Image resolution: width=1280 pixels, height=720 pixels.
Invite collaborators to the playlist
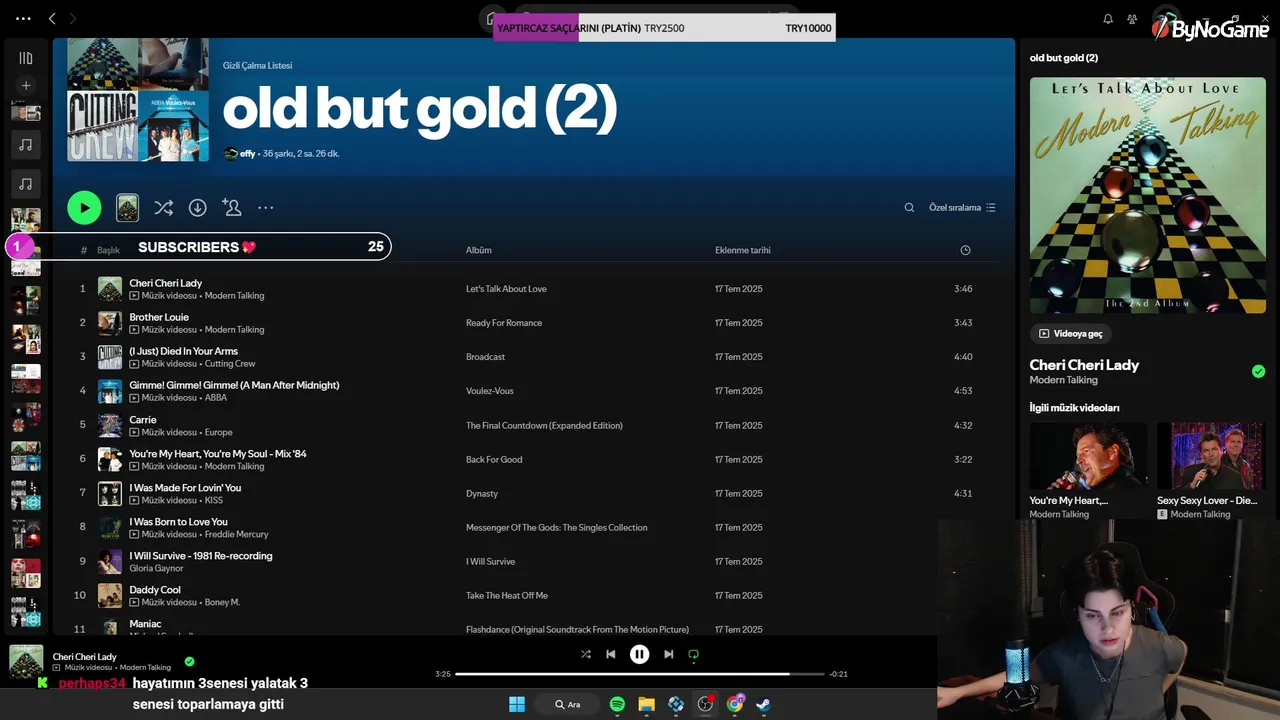[x=231, y=207]
